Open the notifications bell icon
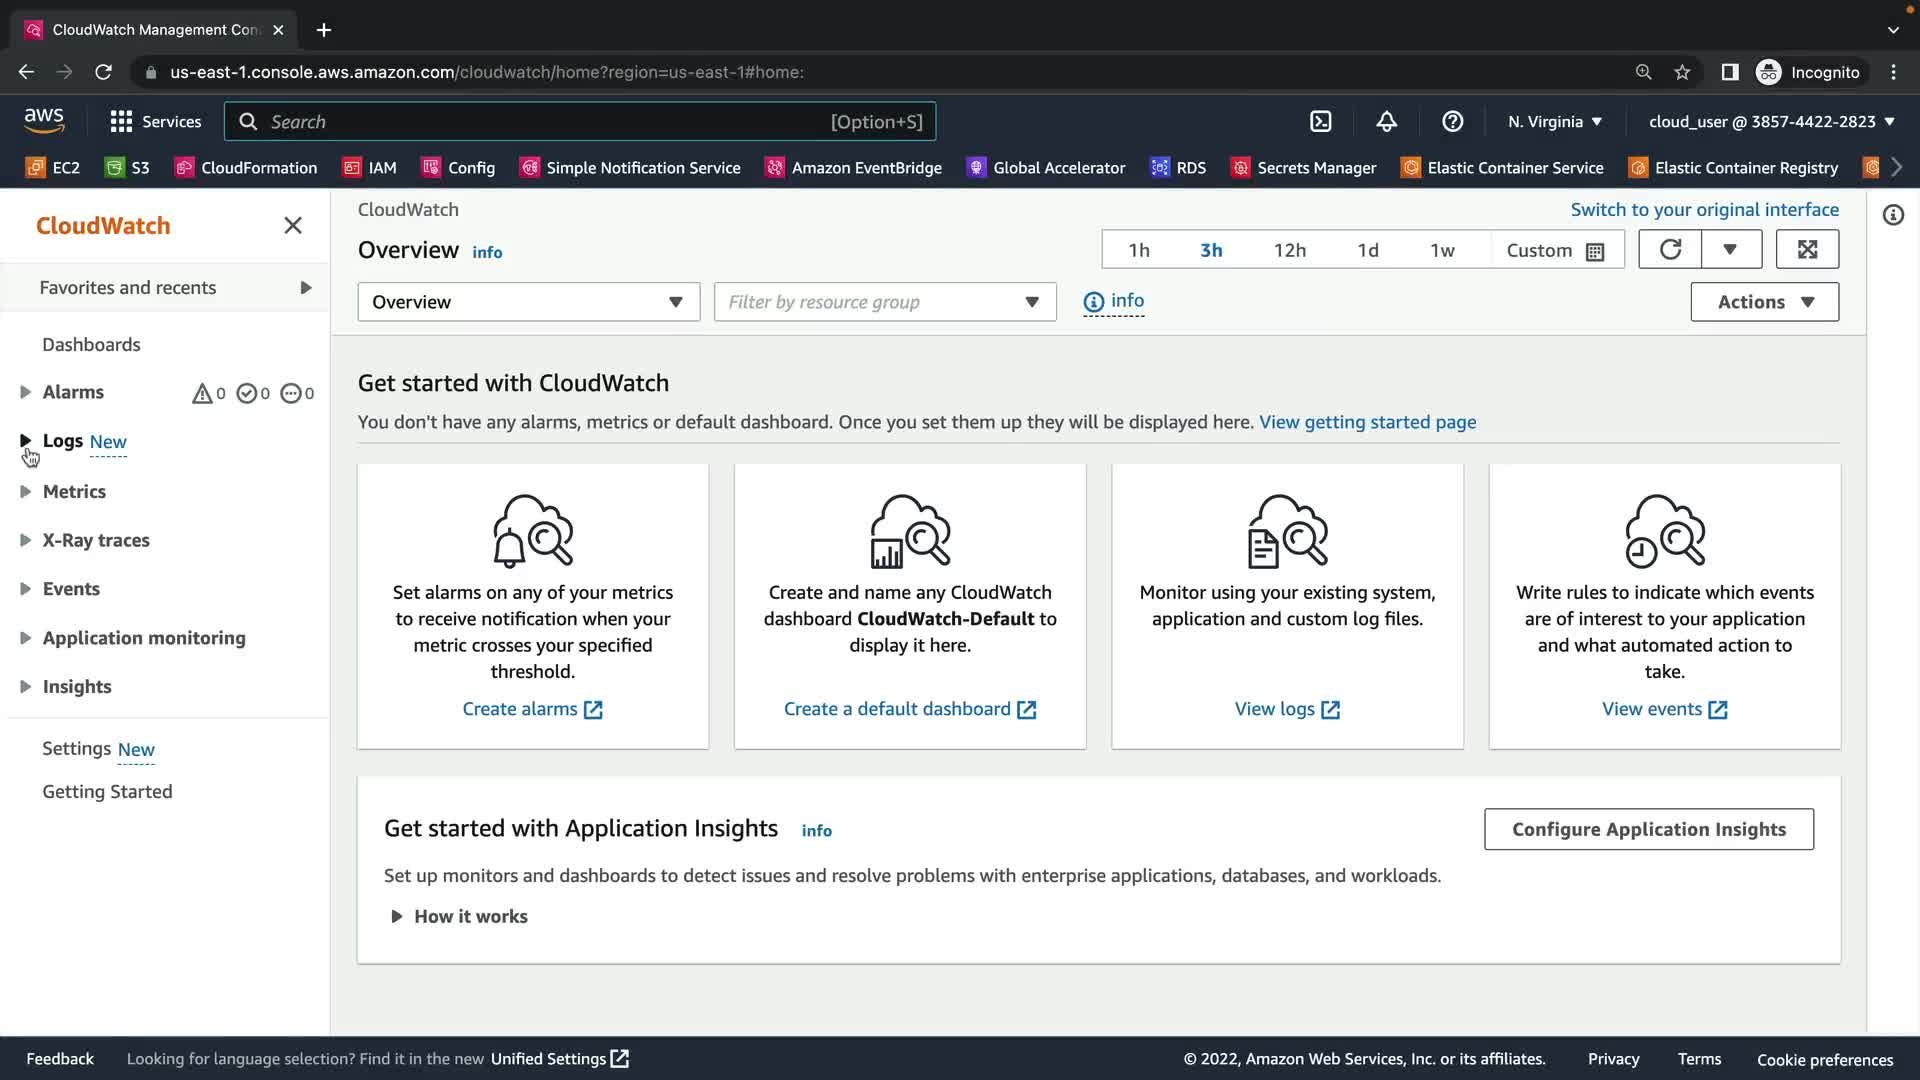 click(1386, 122)
